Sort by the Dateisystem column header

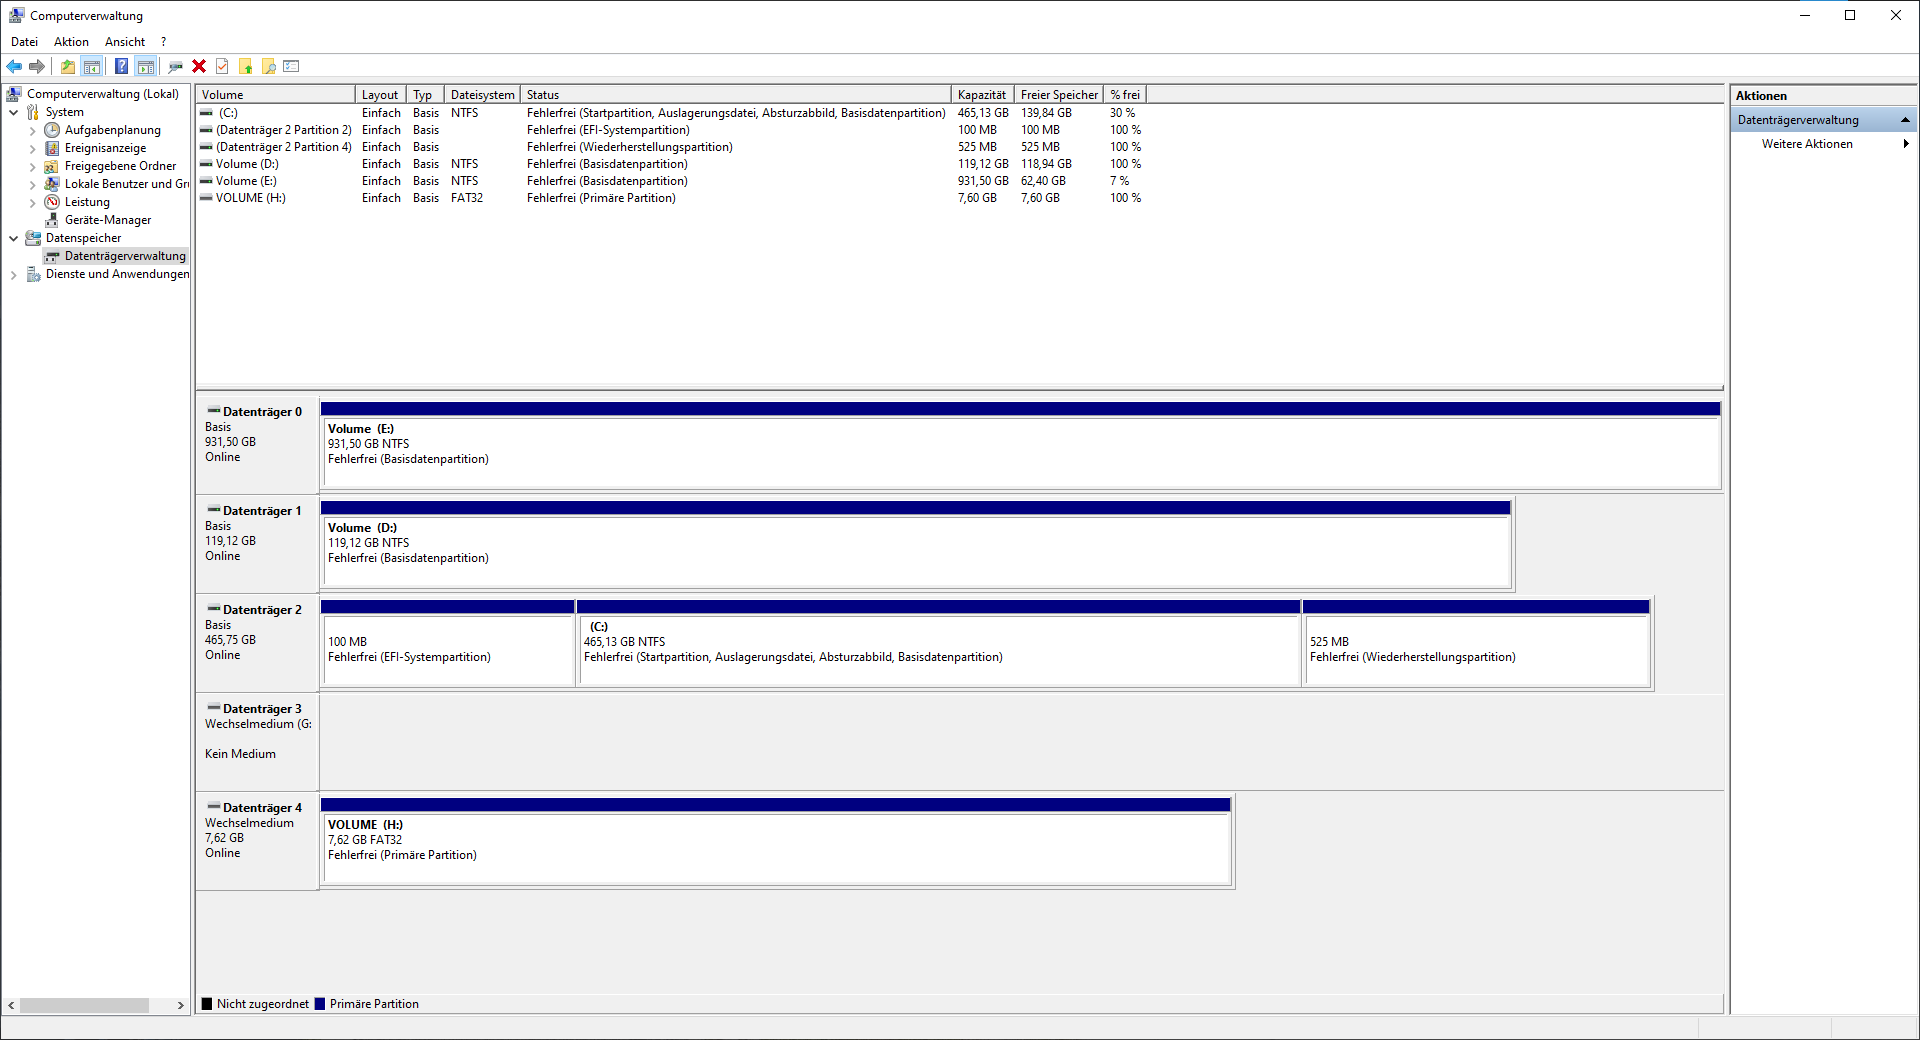coord(483,95)
